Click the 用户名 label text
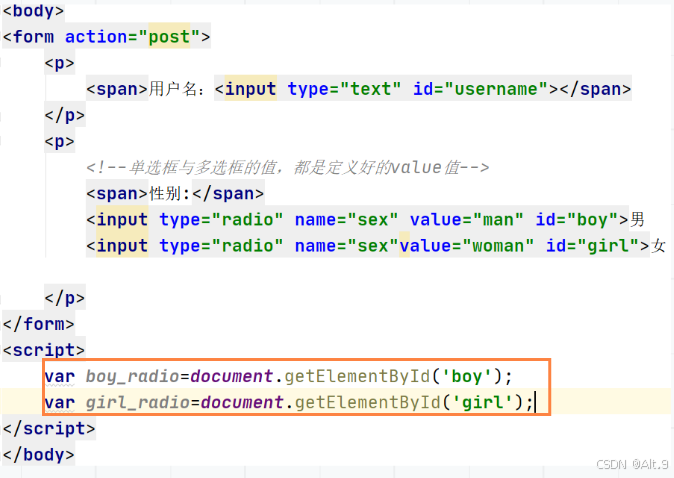The height and width of the screenshot is (478, 674). click(x=173, y=89)
